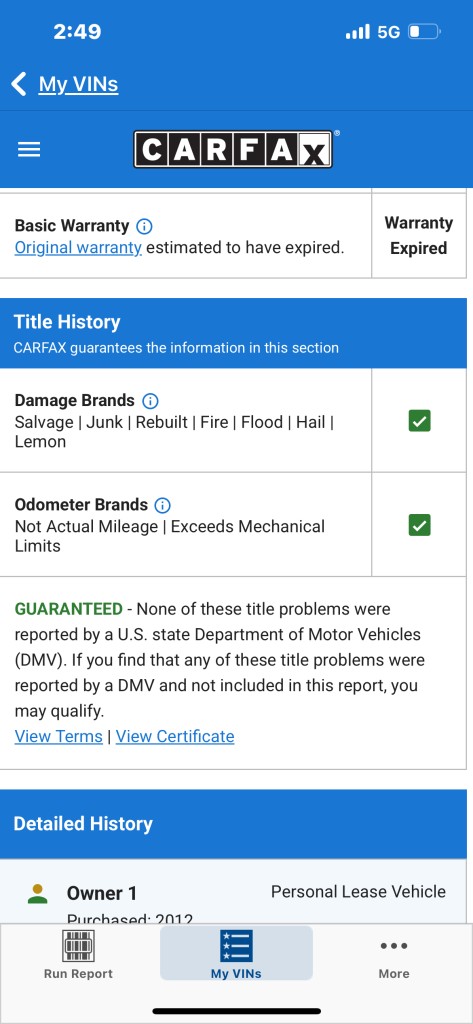Show Damage Brands info icon
Screen dimensions: 473x1024
(x=150, y=401)
